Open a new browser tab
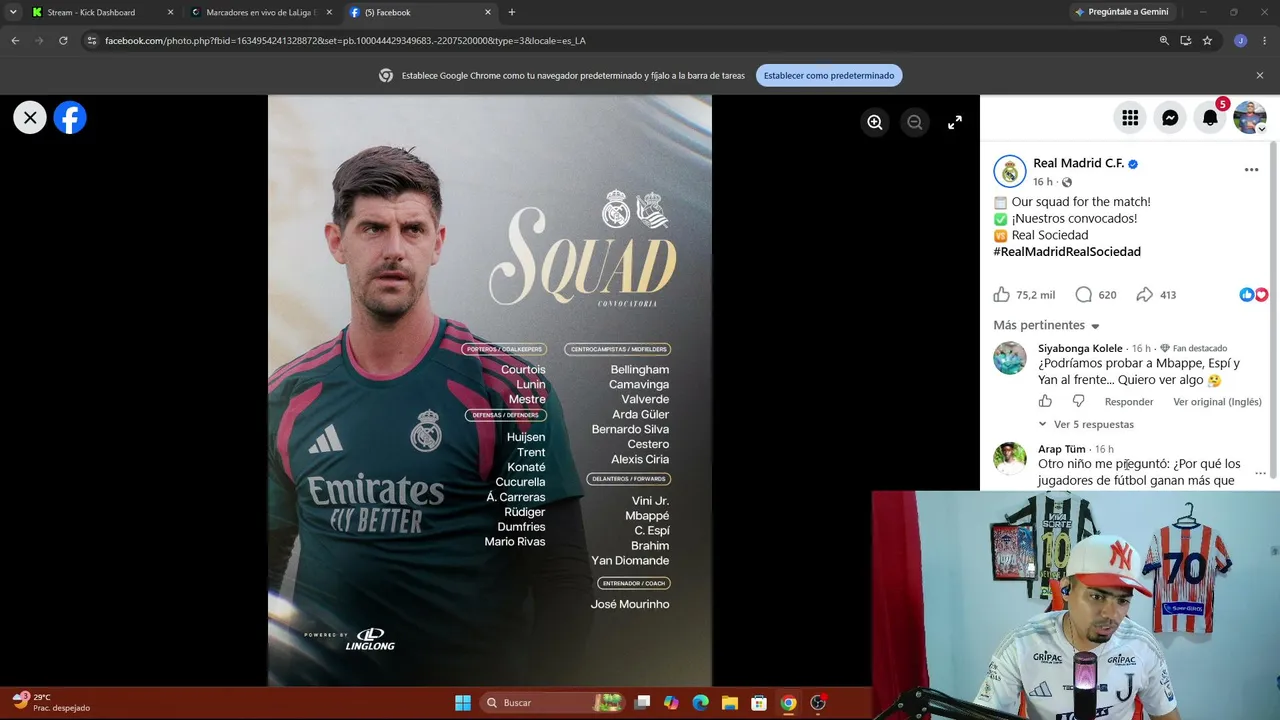 coord(512,12)
